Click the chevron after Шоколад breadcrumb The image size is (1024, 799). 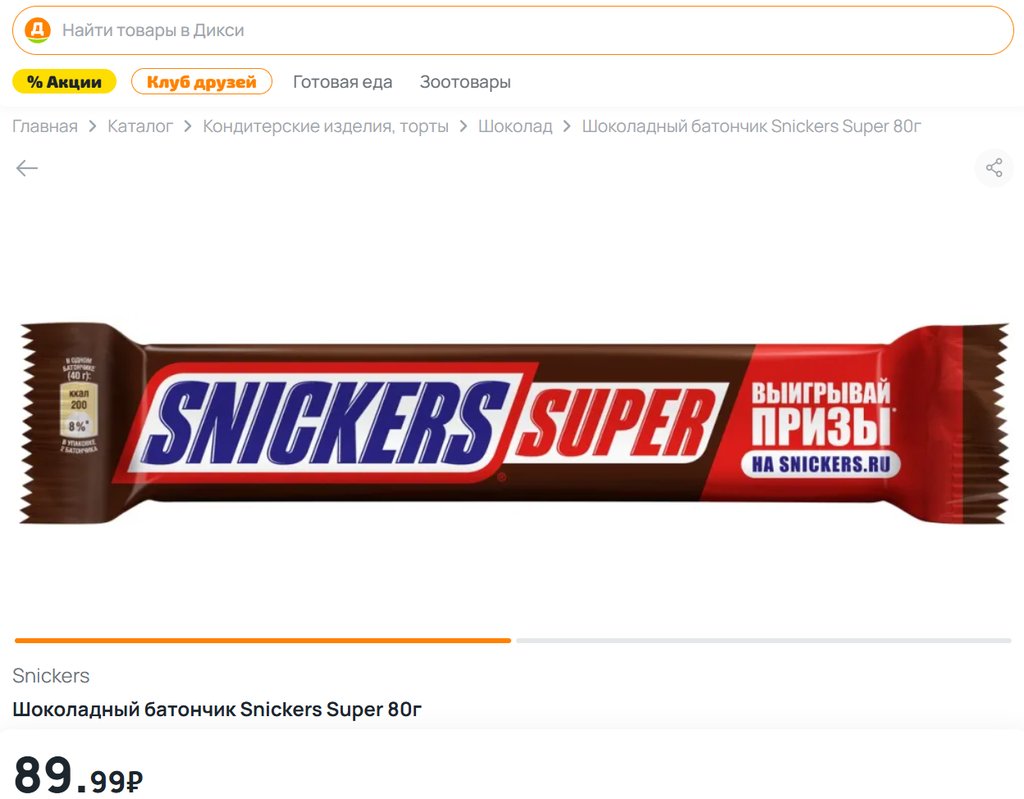567,126
